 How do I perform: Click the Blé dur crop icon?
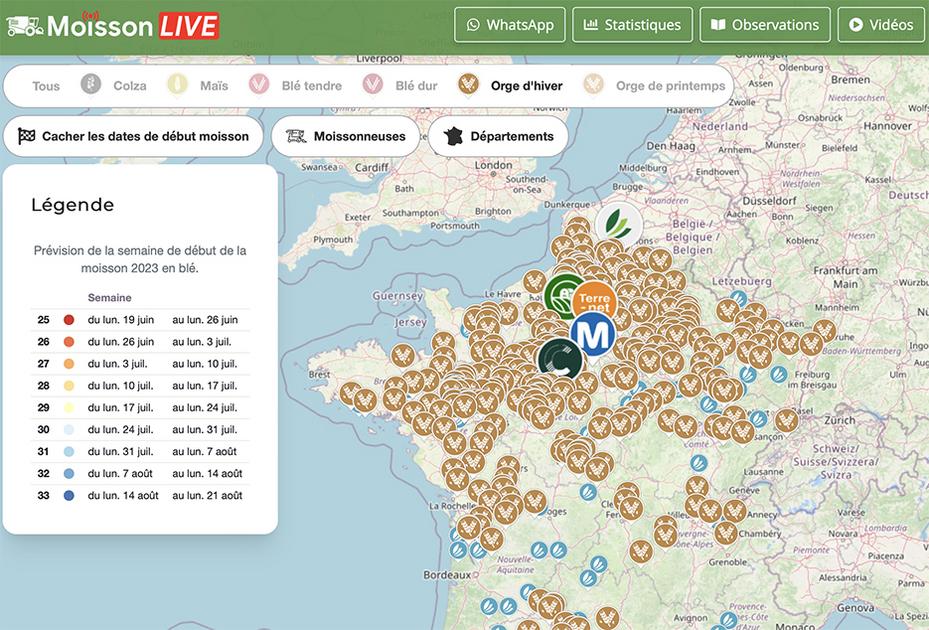(x=373, y=84)
